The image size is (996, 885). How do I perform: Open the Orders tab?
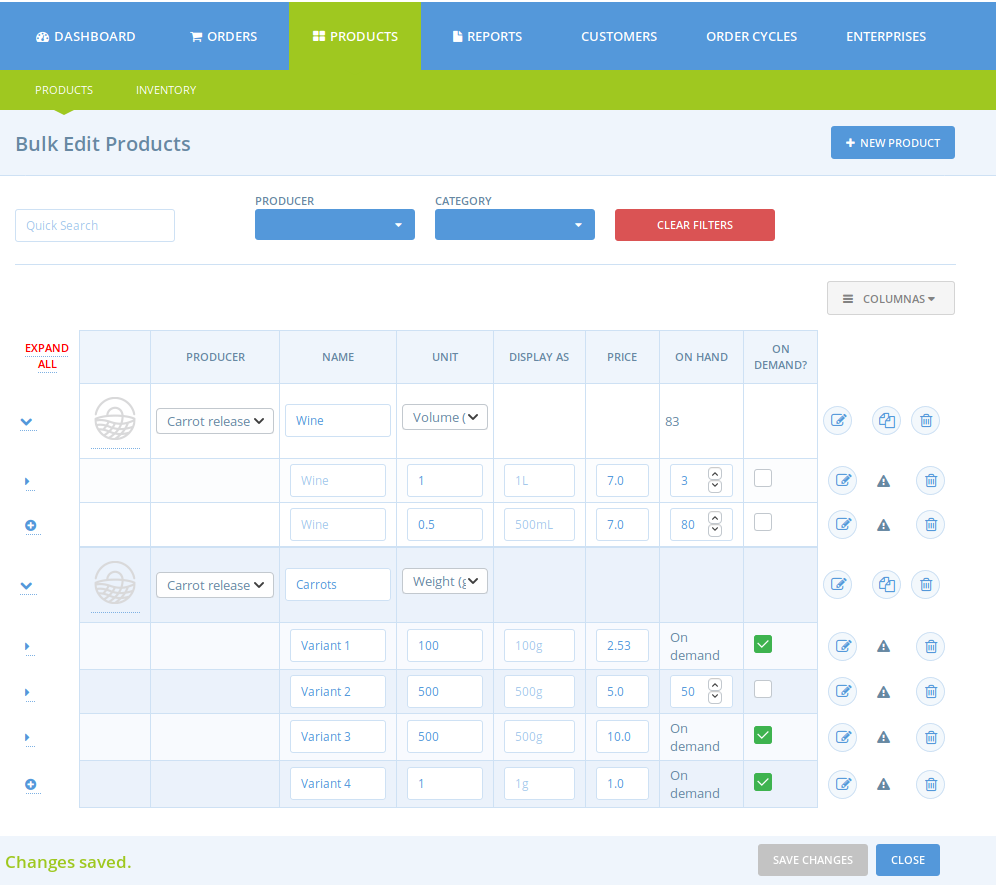224,36
